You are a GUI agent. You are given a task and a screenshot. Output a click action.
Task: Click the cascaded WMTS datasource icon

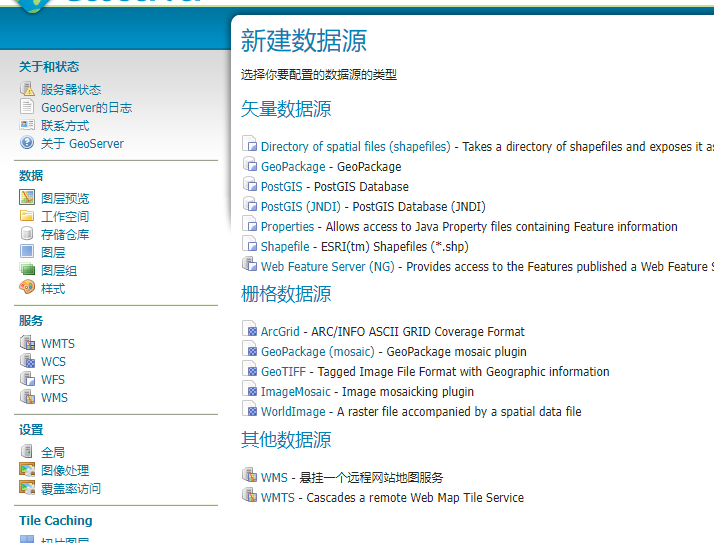tap(250, 495)
